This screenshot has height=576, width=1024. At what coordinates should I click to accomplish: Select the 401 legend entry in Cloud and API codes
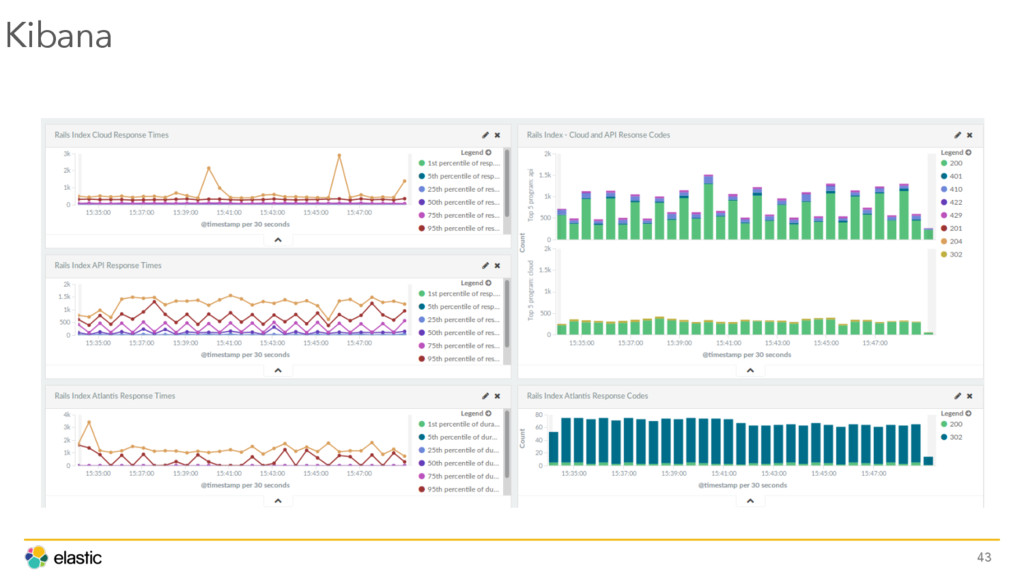[x=952, y=176]
